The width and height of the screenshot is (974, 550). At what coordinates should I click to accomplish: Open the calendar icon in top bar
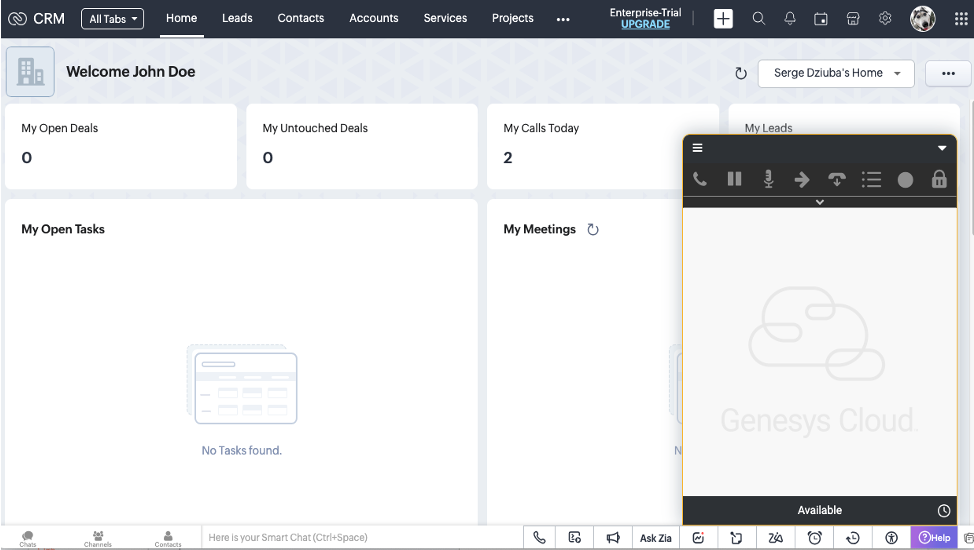tap(821, 19)
